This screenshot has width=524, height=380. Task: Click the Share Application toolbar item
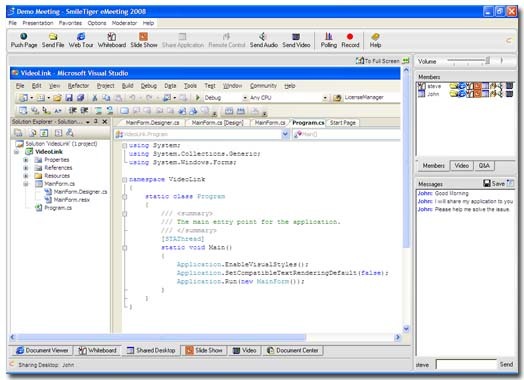click(183, 40)
